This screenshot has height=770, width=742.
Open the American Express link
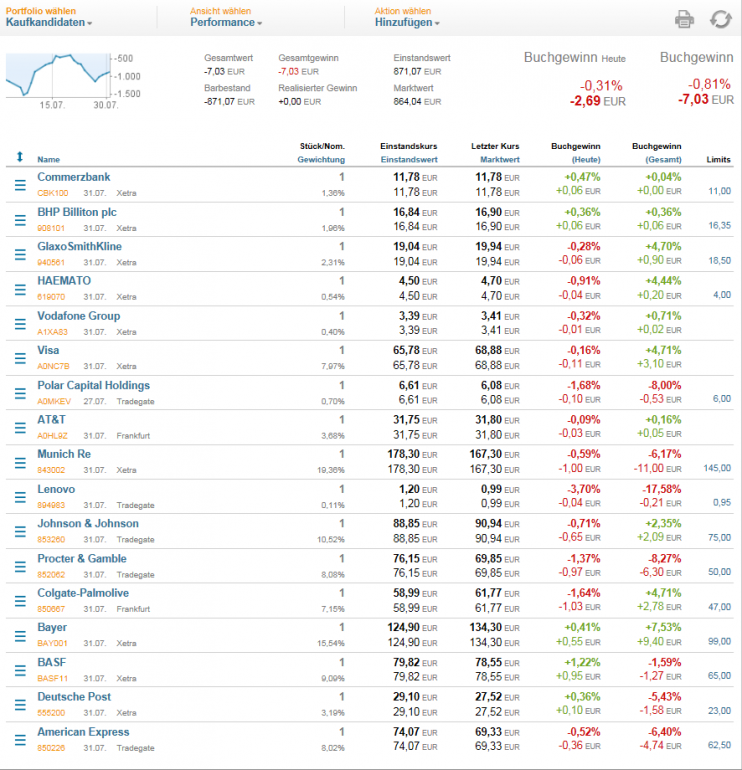[x=83, y=732]
